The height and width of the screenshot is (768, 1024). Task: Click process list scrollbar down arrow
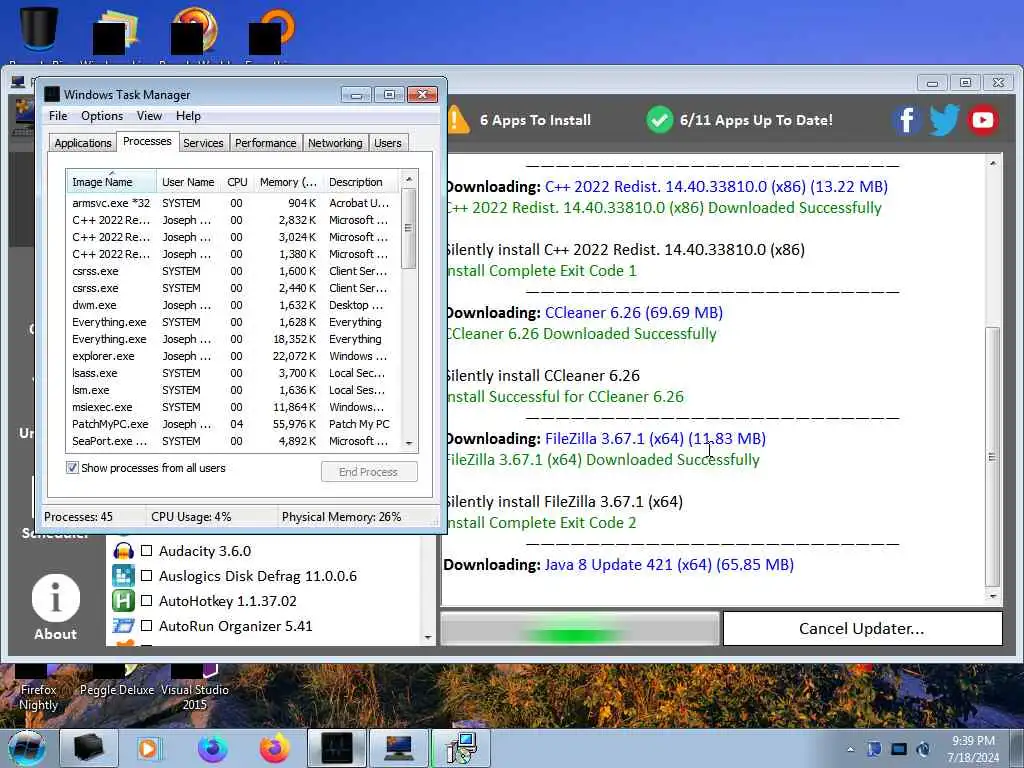tap(409, 443)
